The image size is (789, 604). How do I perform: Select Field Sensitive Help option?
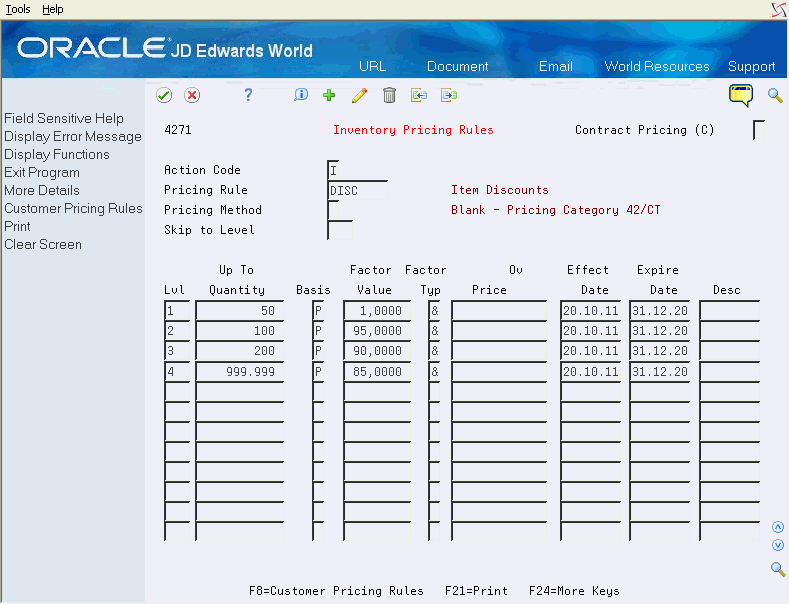tap(64, 118)
